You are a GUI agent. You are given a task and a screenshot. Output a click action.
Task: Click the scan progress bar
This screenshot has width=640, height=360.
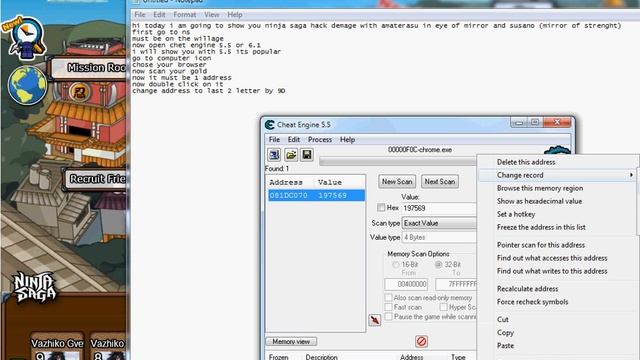point(398,162)
